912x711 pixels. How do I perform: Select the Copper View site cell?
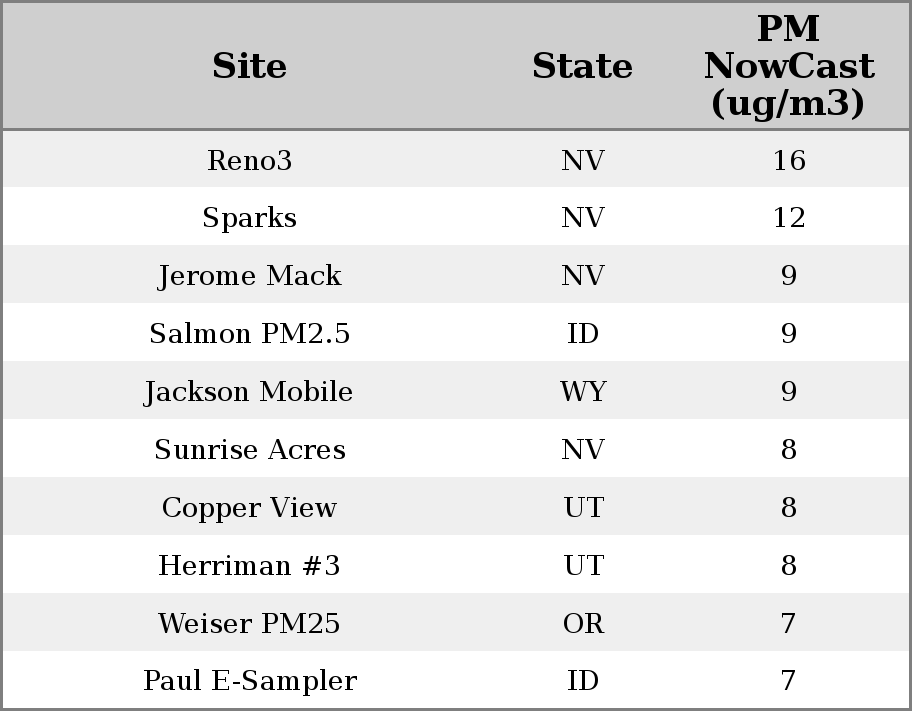point(249,508)
